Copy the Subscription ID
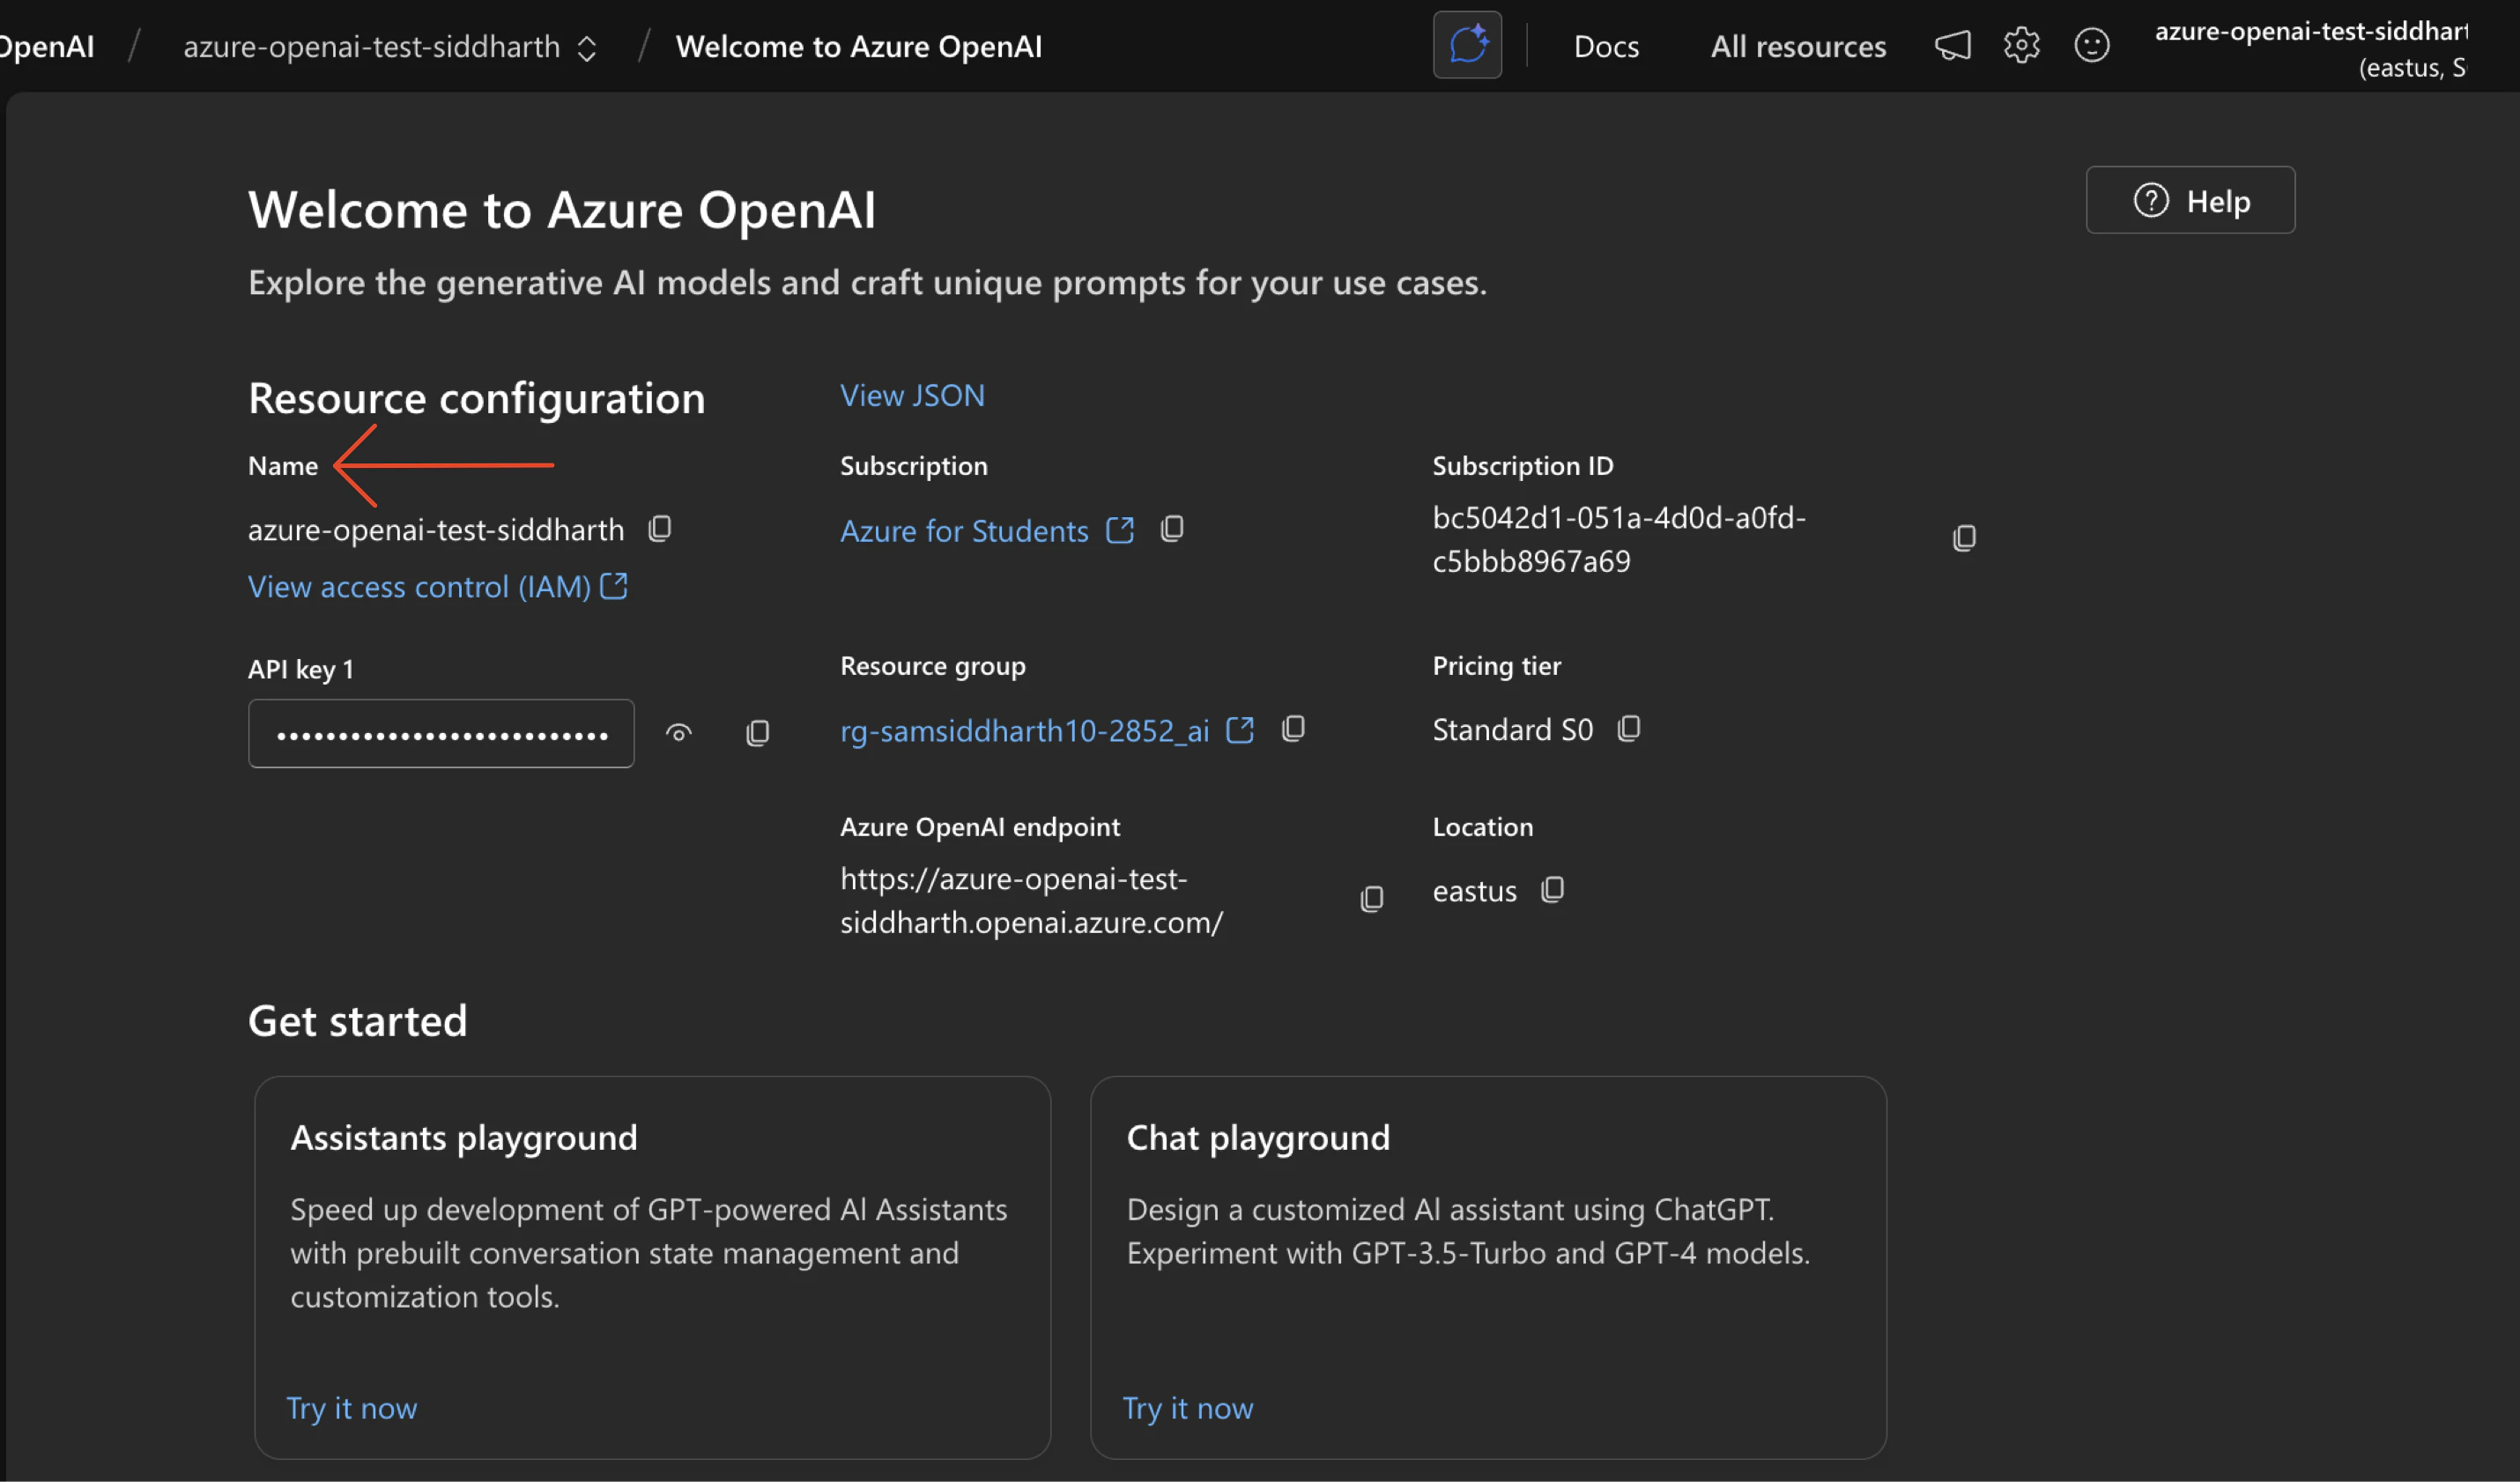This screenshot has width=2520, height=1482. [1964, 537]
